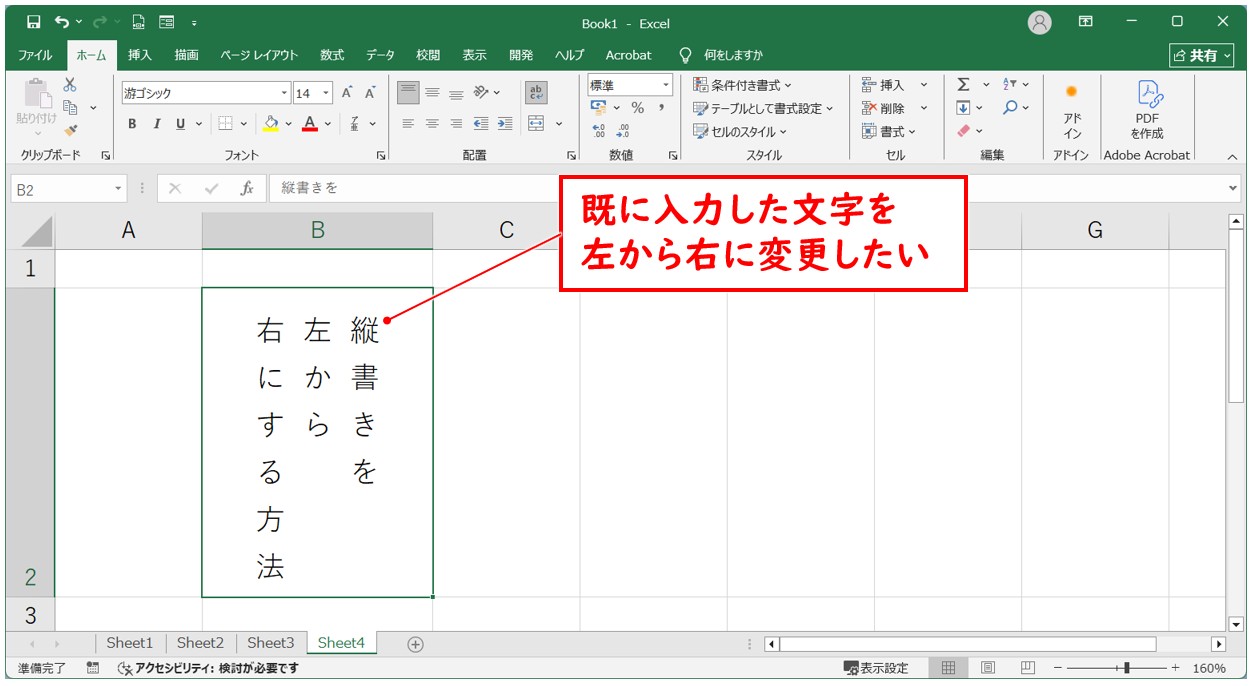Toggle Italic formatting
Image resolution: width=1255 pixels, height=686 pixels.
[156, 124]
